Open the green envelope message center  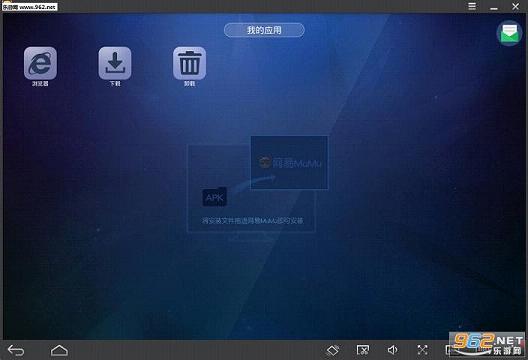tap(509, 33)
